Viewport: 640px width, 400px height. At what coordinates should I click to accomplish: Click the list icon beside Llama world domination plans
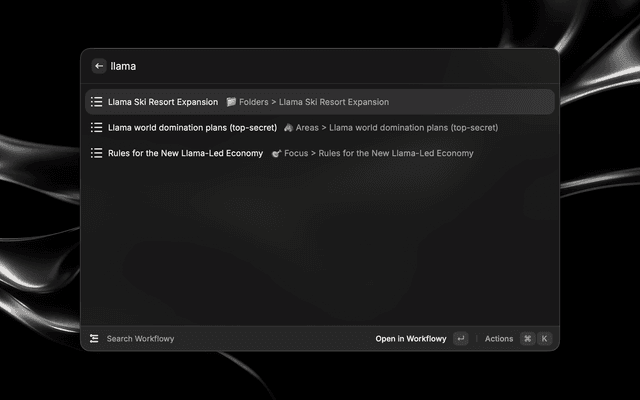tap(96, 127)
